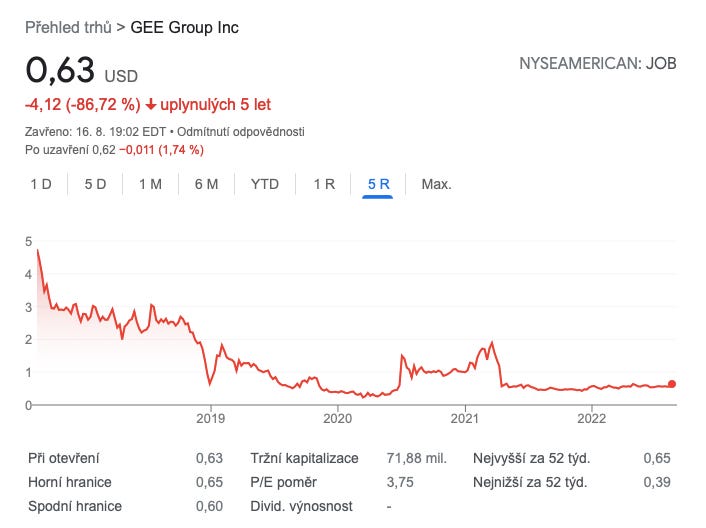This screenshot has height=528, width=706.
Task: Click the Divid. výnosnost label
Action: [x=301, y=506]
